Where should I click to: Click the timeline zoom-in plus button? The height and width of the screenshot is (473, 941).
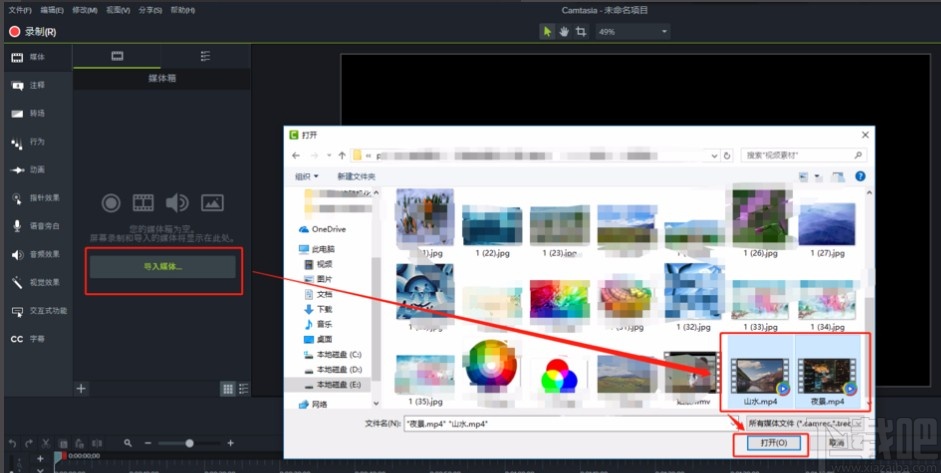[x=230, y=443]
